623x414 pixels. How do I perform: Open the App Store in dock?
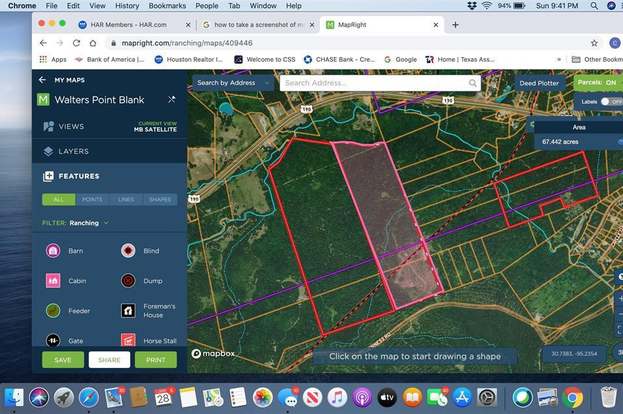click(x=462, y=398)
